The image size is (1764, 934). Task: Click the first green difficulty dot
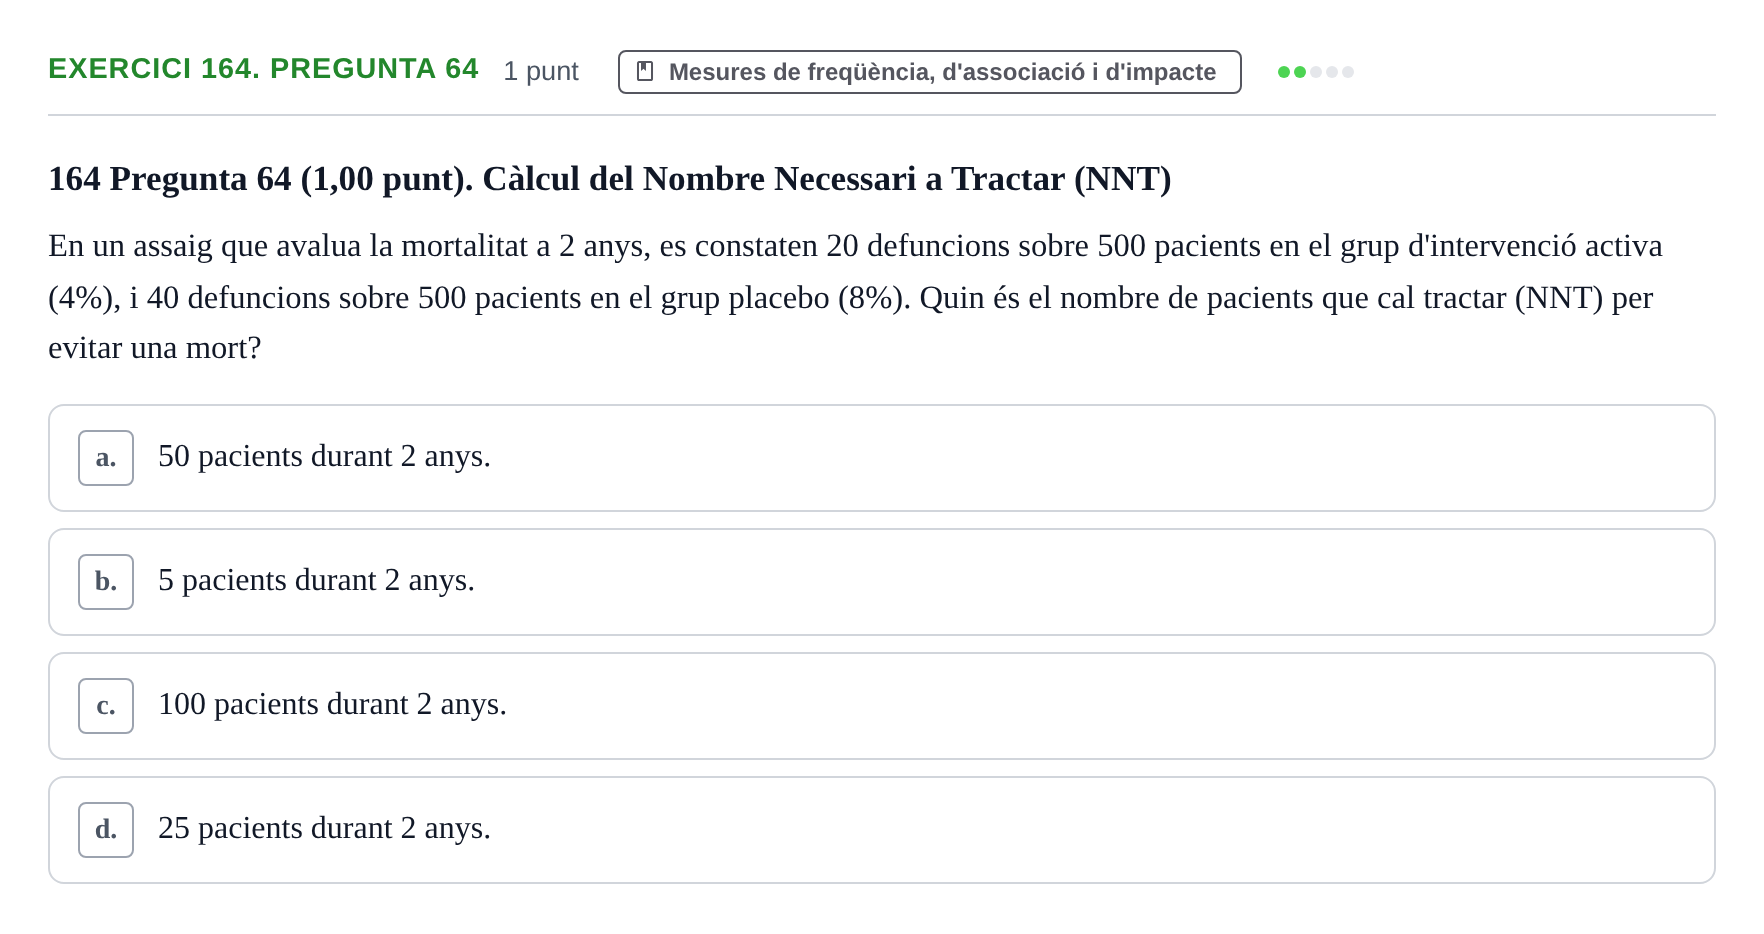tap(1284, 72)
